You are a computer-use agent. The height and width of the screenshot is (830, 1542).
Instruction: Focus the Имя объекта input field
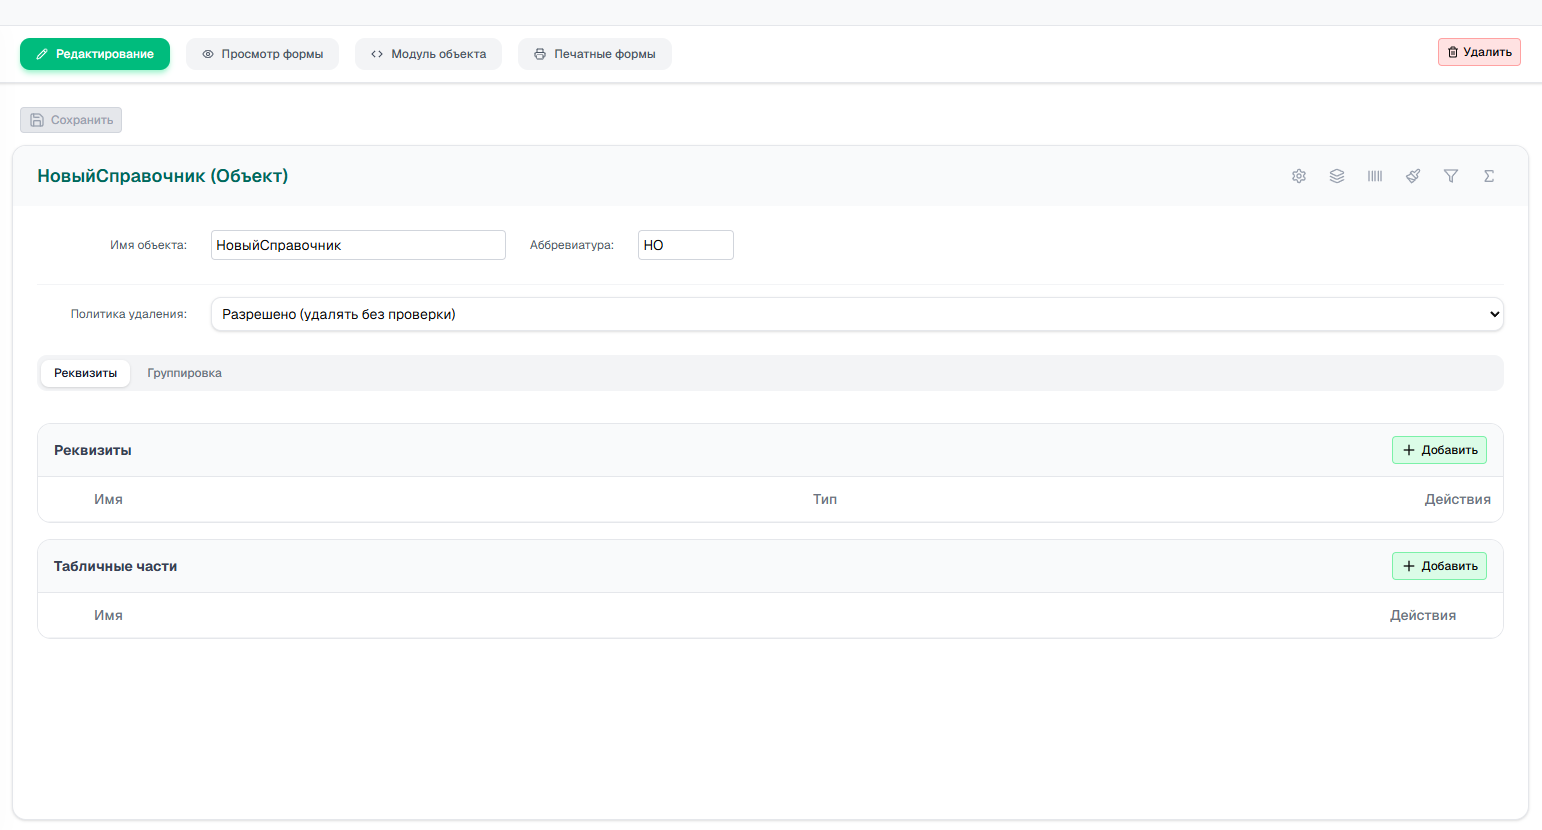[x=358, y=245]
